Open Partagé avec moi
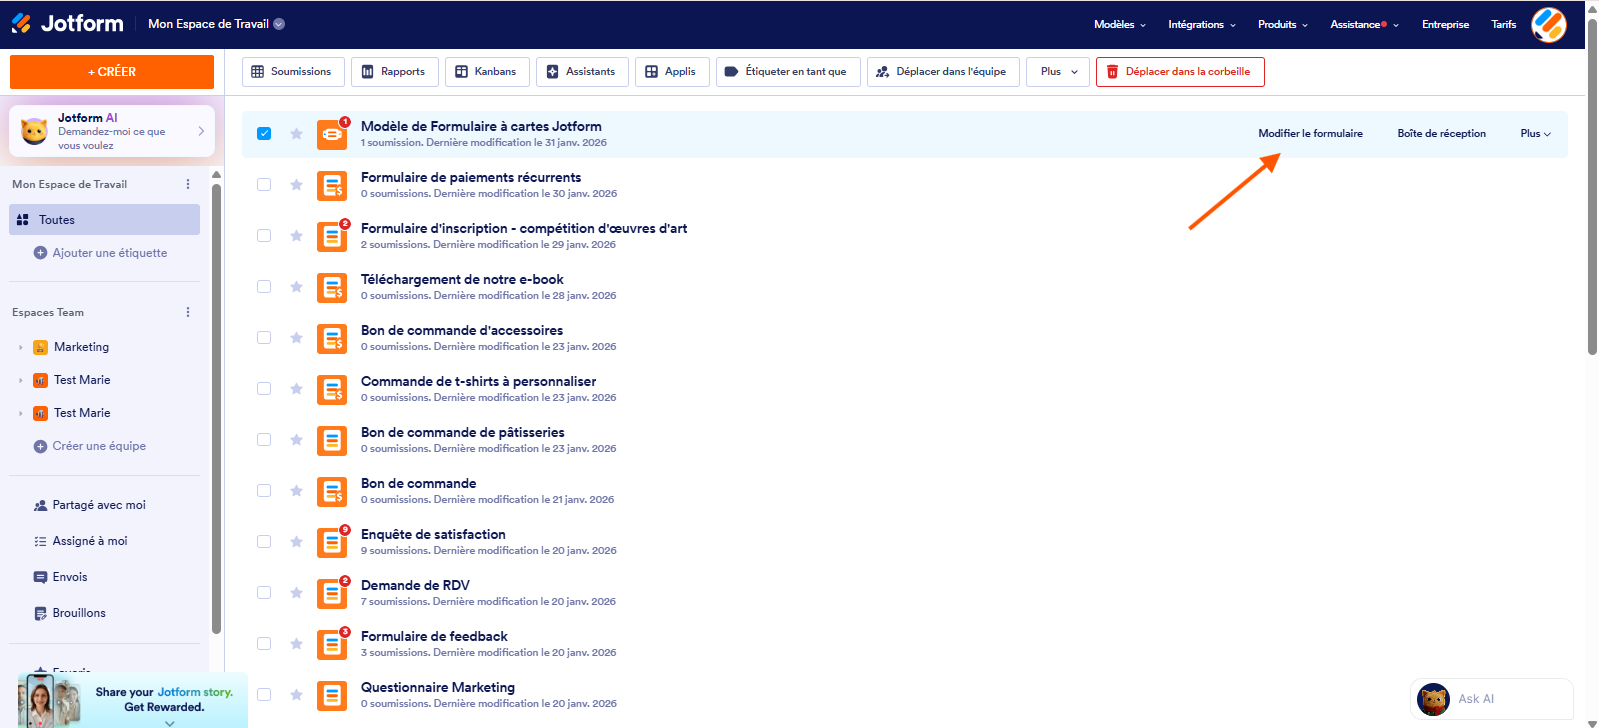The width and height of the screenshot is (1599, 728). pos(90,505)
